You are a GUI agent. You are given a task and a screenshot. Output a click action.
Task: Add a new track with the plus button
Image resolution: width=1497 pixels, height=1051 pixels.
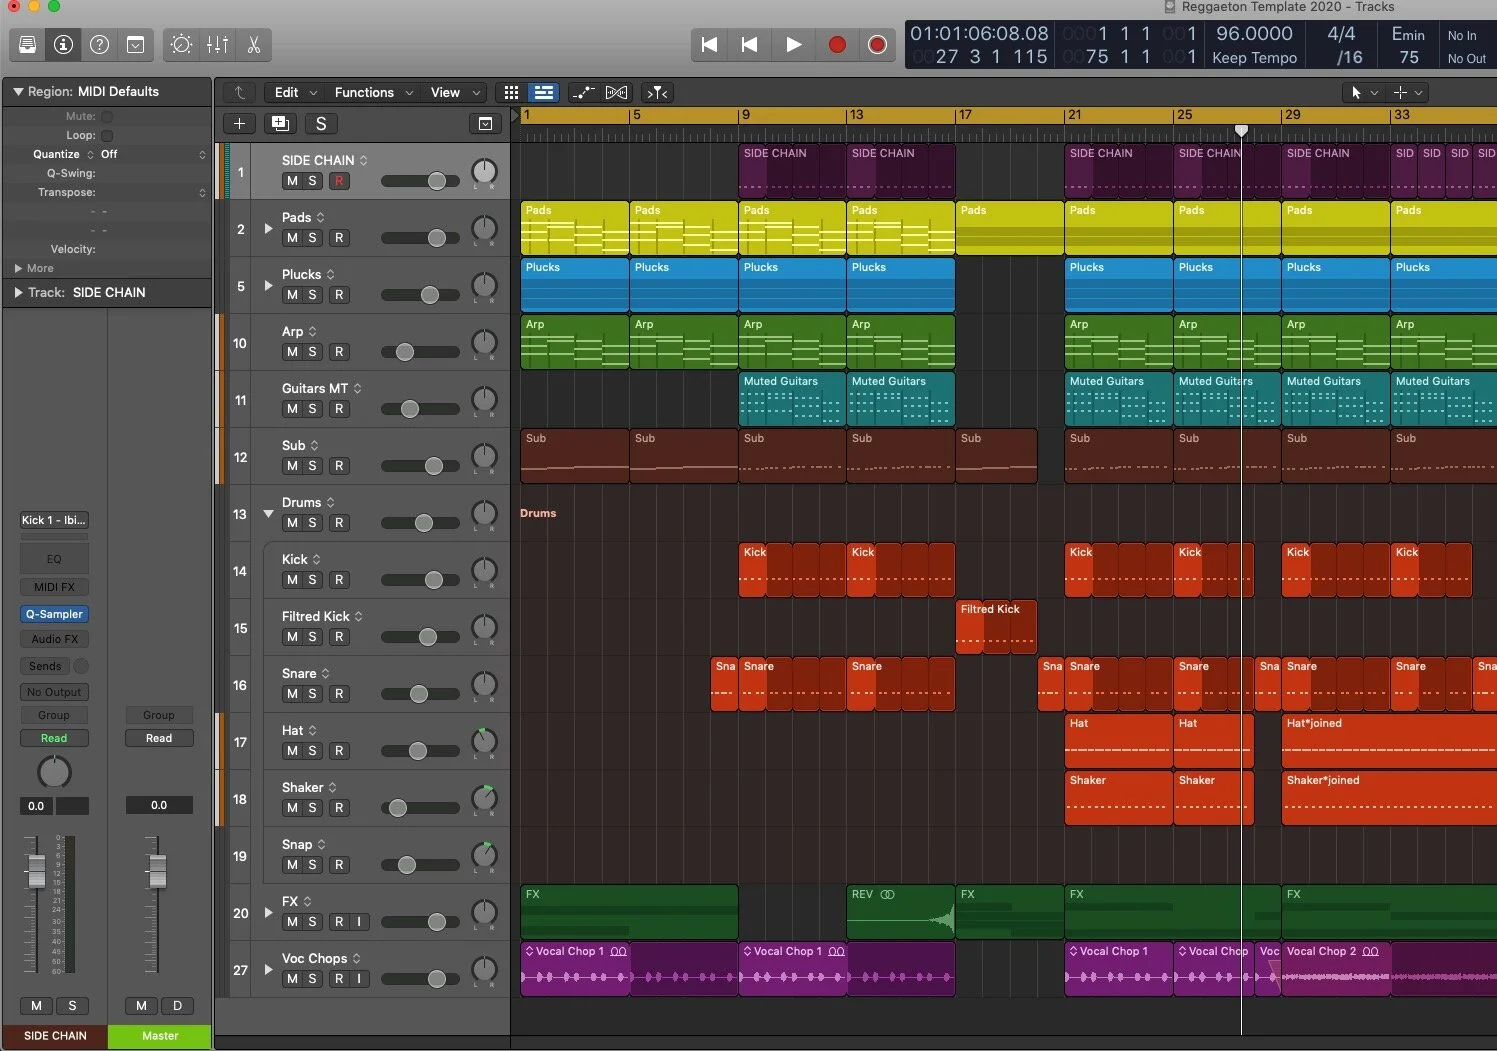[x=240, y=124]
